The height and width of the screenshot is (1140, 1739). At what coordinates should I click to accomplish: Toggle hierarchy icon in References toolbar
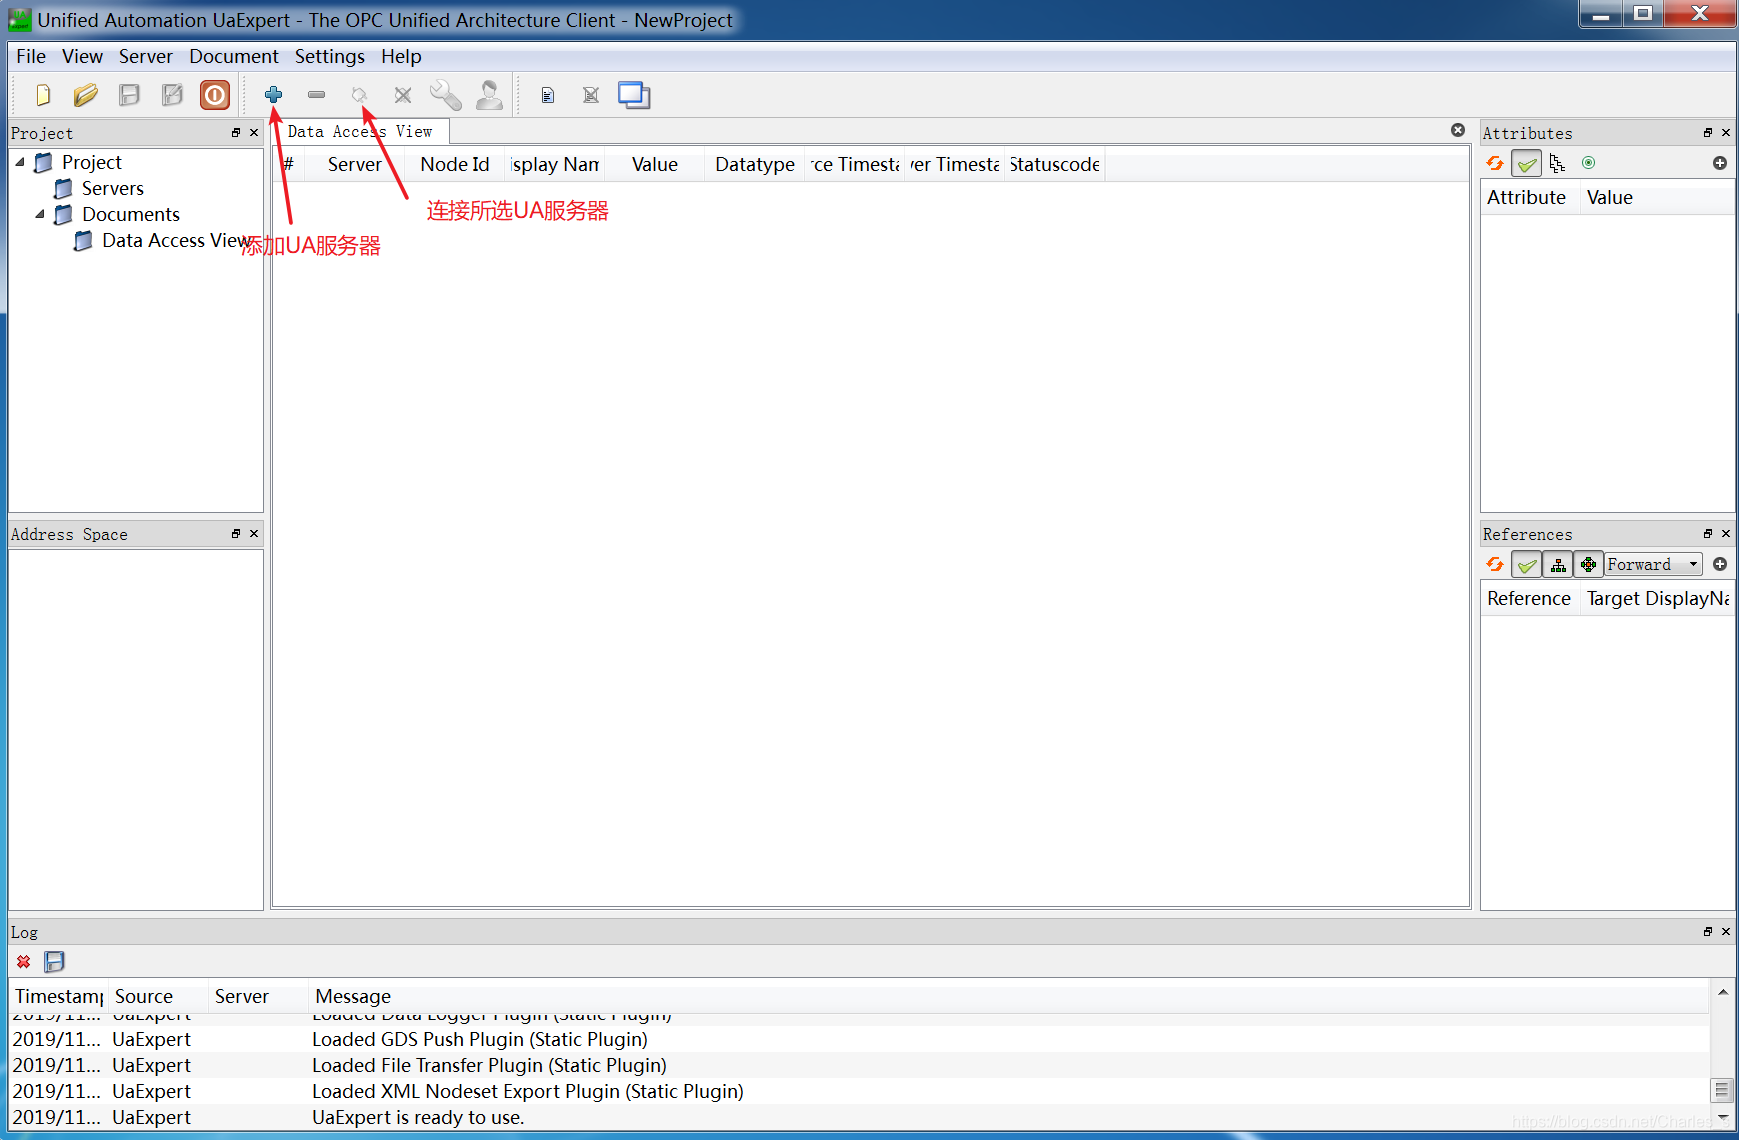[x=1558, y=564]
